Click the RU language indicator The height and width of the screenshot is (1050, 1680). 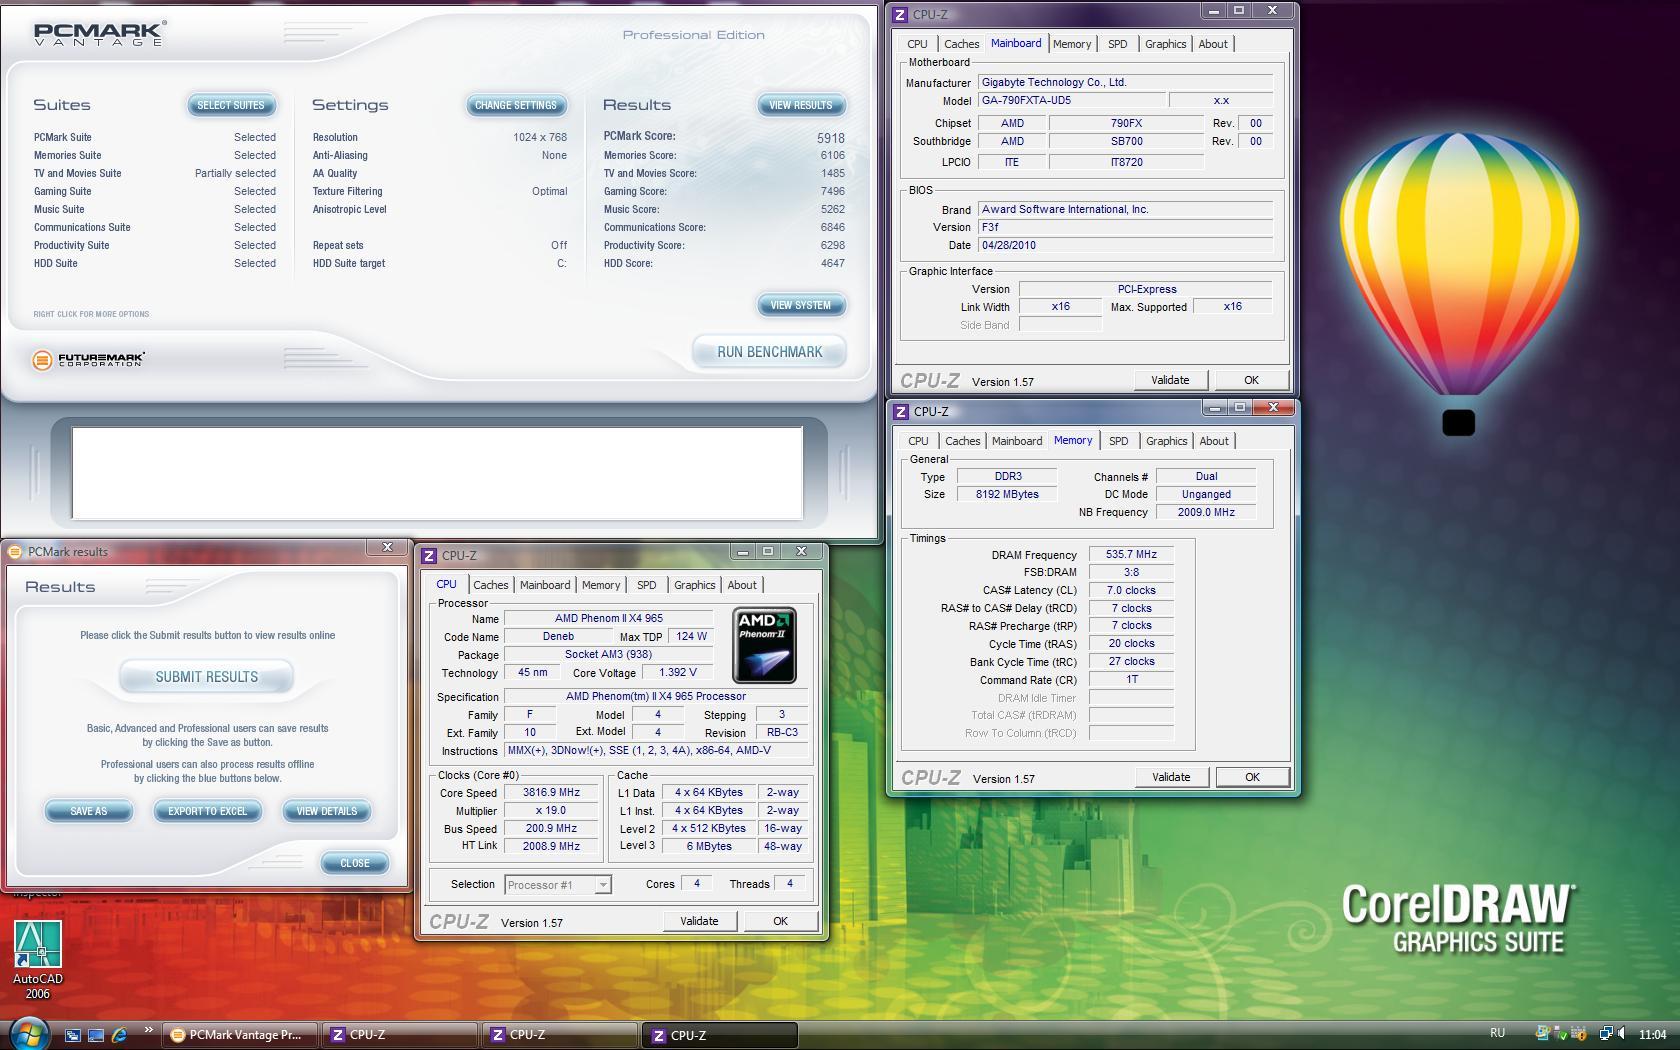click(1497, 1033)
